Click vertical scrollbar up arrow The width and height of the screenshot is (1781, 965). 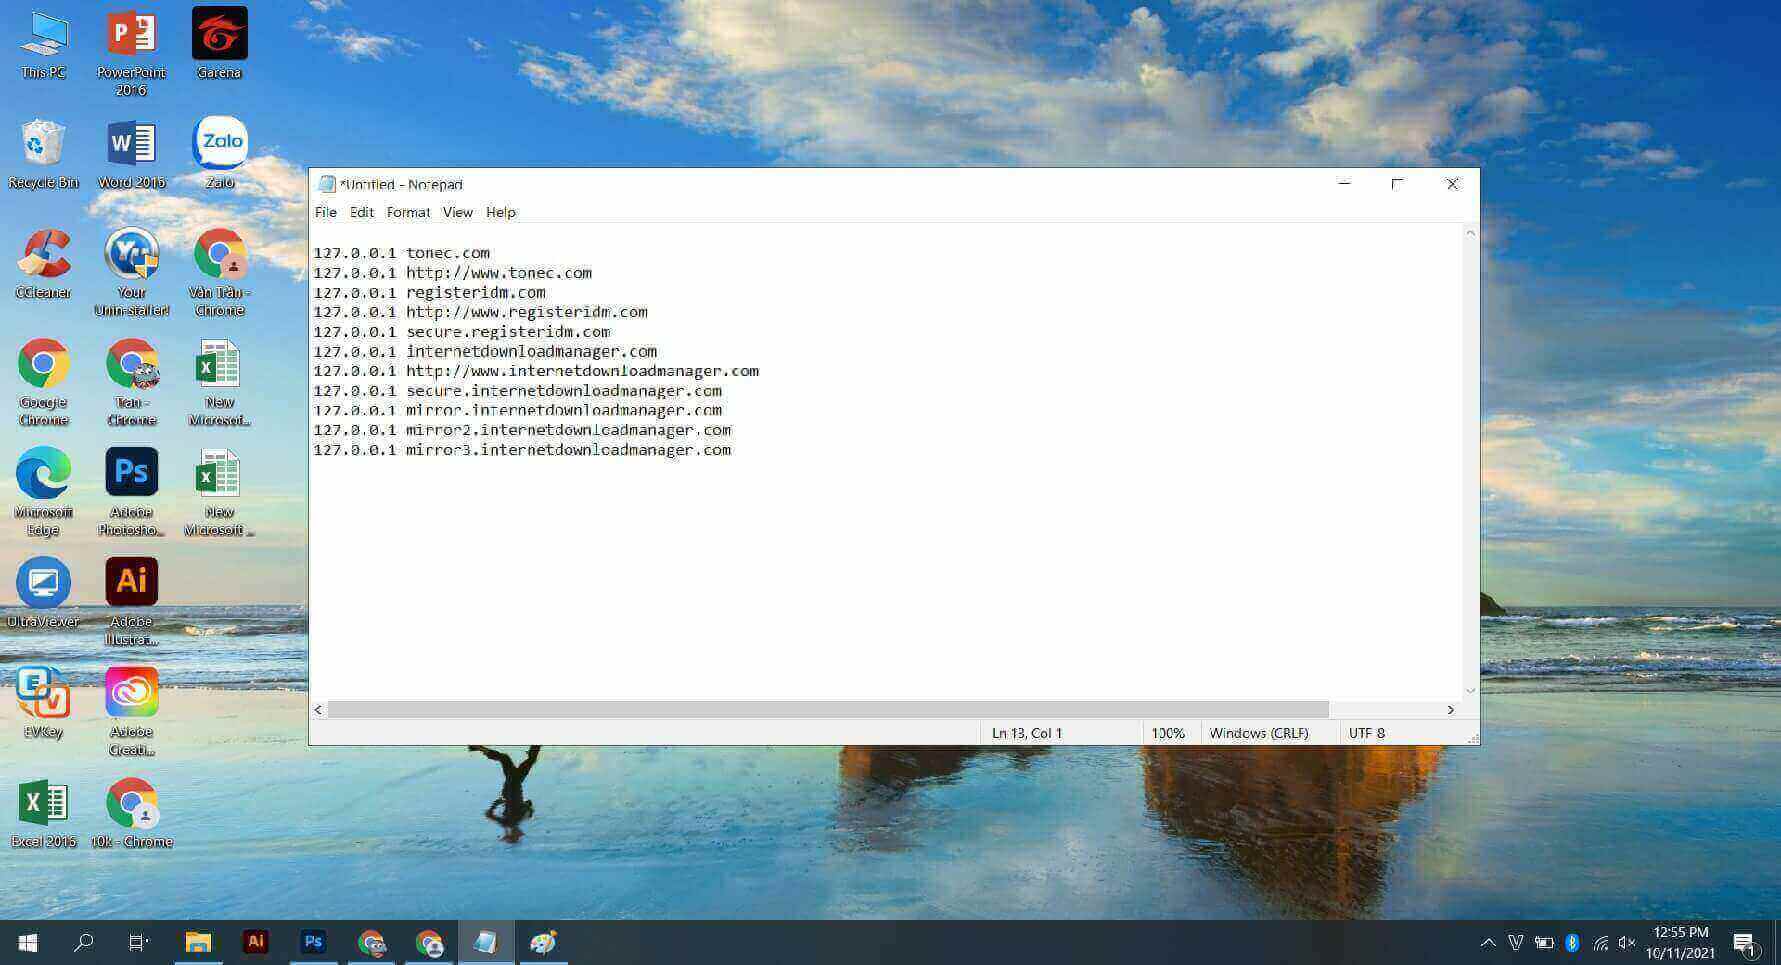point(1470,233)
